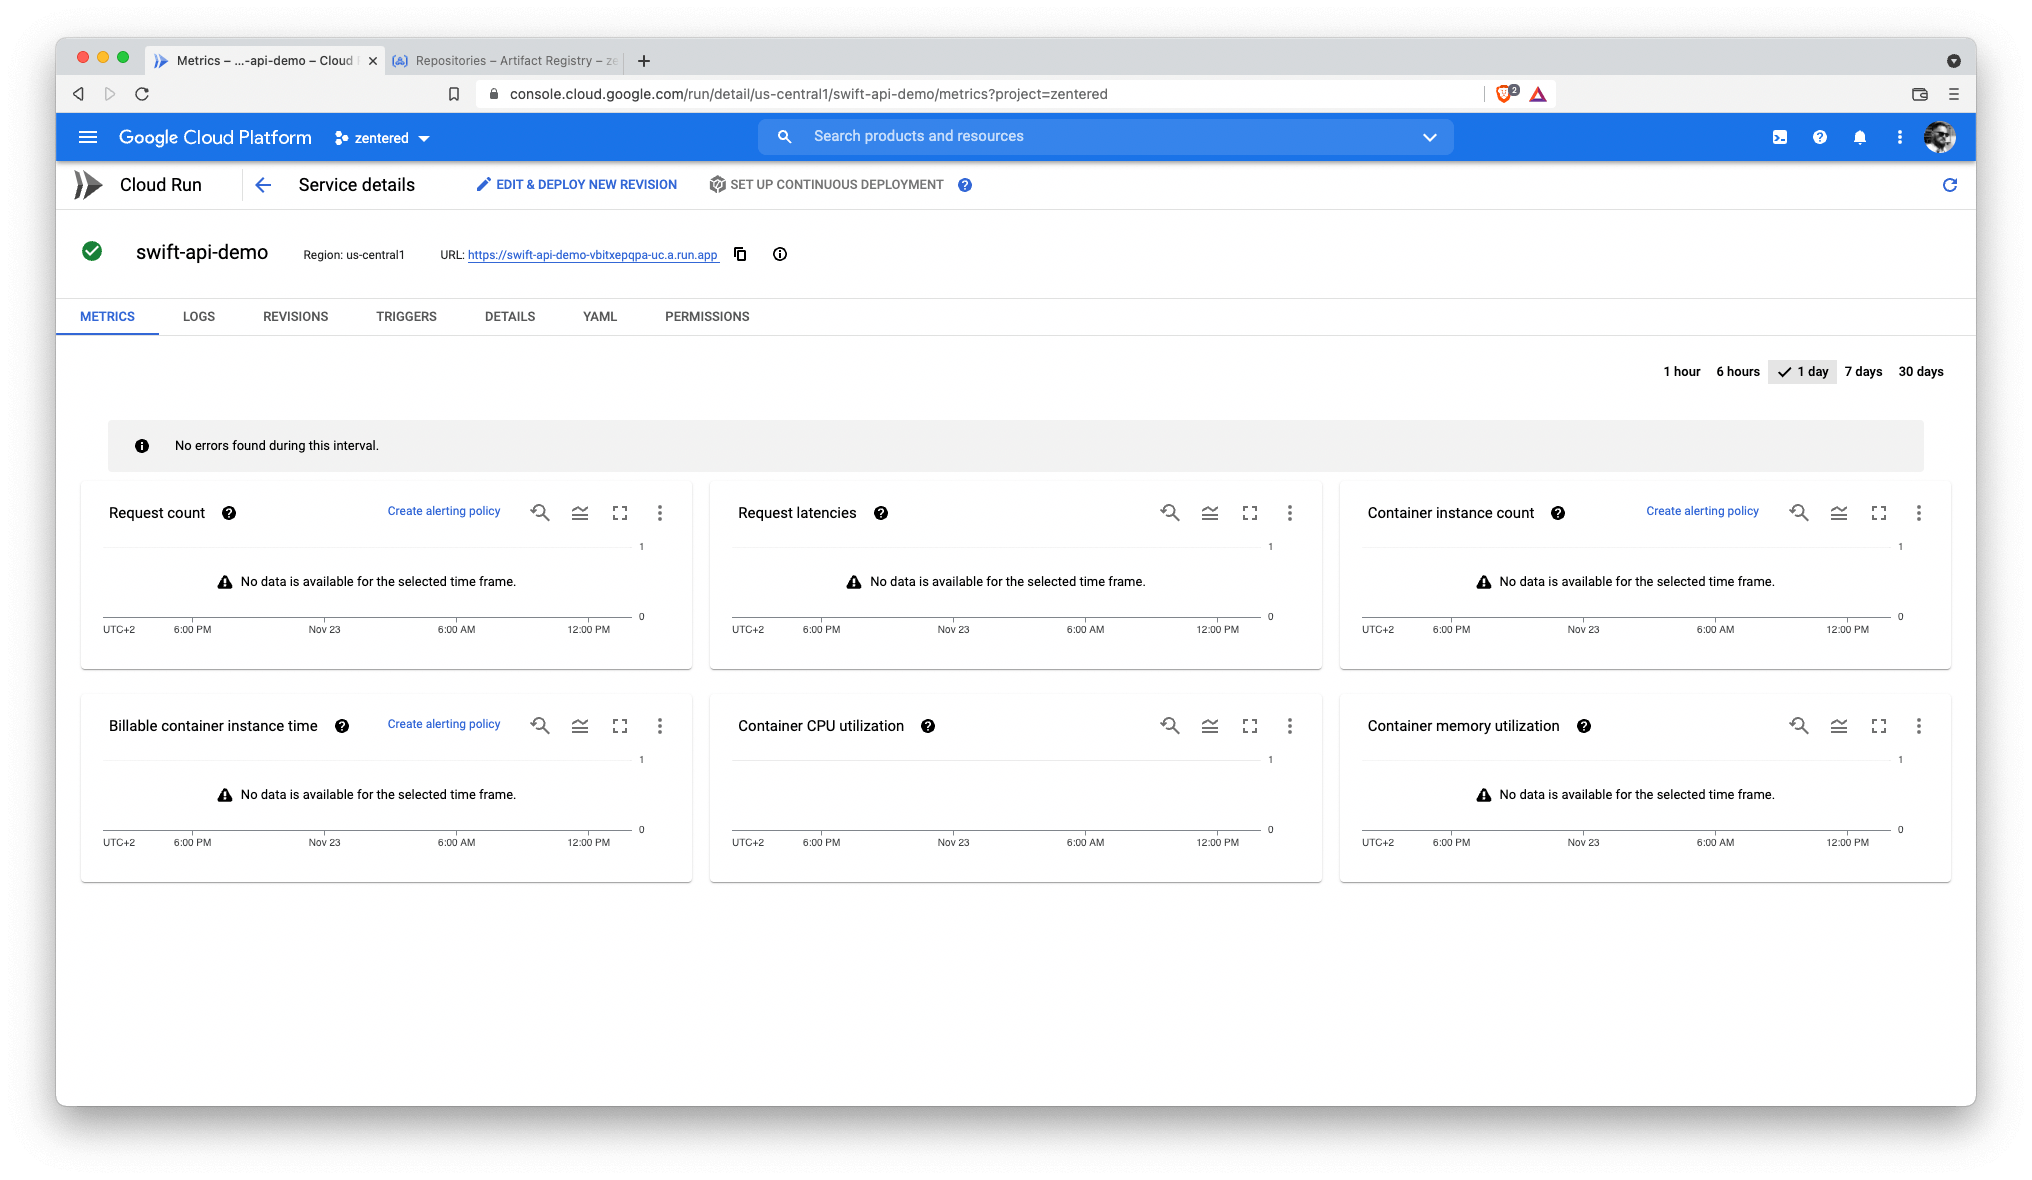Expand Billable container instance time full screen
The width and height of the screenshot is (2032, 1180).
(620, 726)
